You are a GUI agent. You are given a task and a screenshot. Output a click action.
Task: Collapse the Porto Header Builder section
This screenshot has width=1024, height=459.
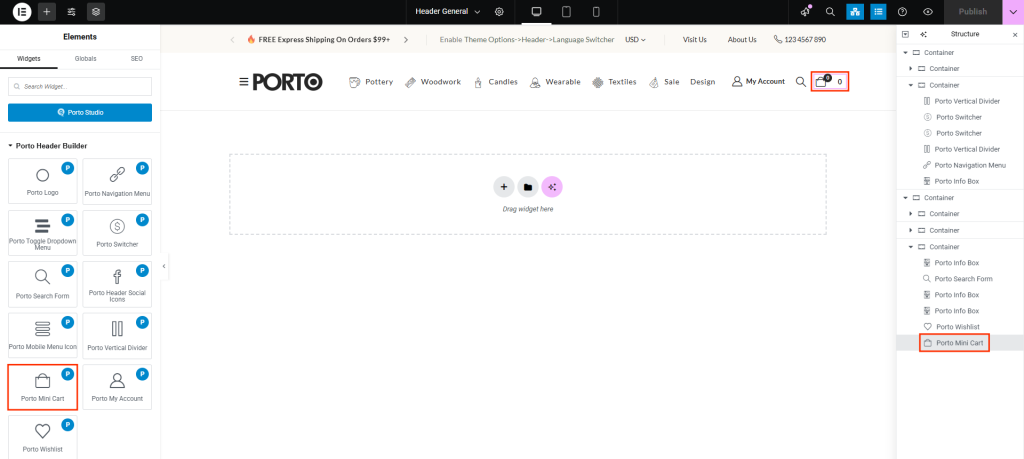11,146
